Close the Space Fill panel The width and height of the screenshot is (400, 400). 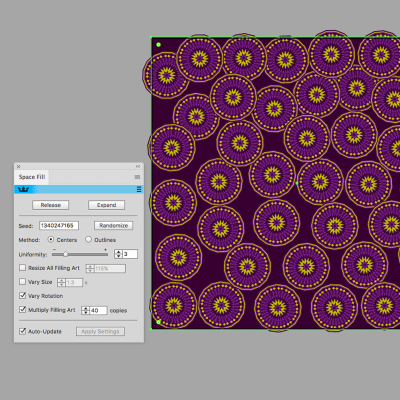[x=19, y=166]
